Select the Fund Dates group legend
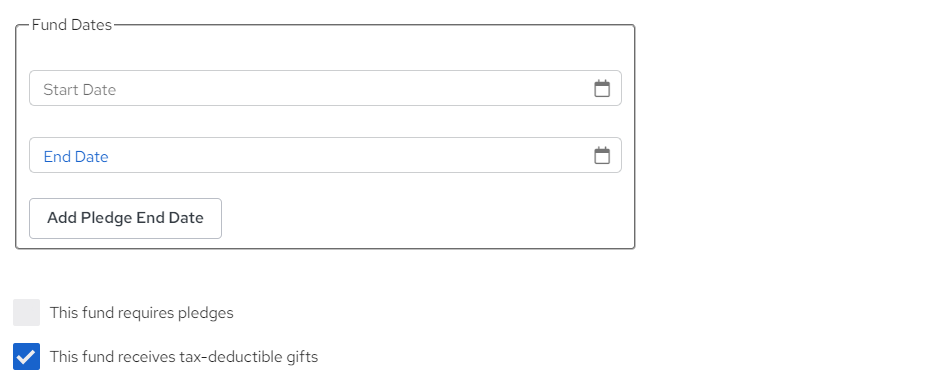Screen dimensions: 943x386 point(72,25)
